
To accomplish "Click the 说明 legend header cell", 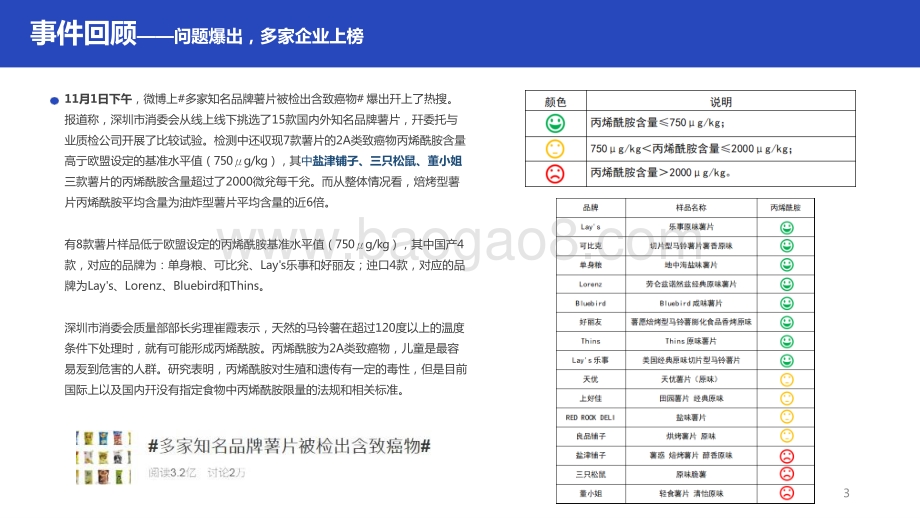I will point(721,101).
